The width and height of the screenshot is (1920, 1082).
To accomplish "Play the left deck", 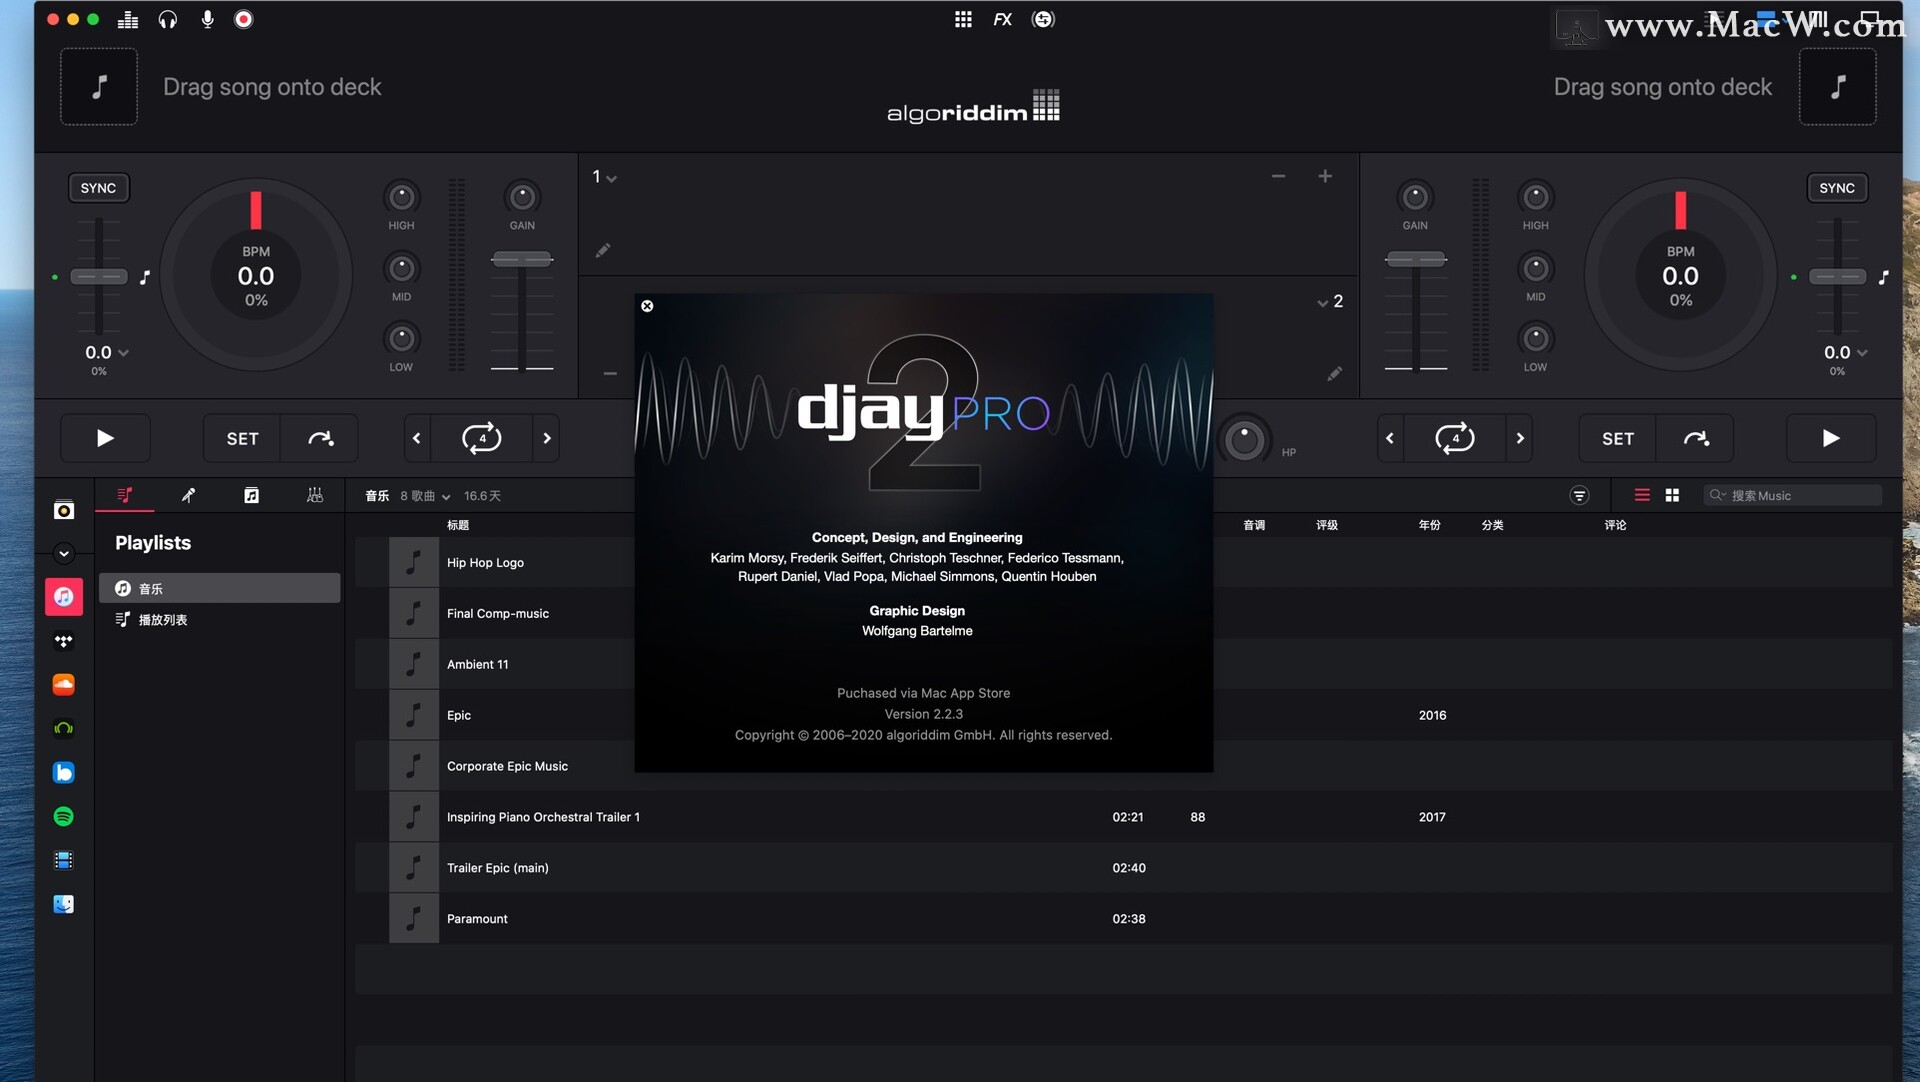I will (x=105, y=438).
